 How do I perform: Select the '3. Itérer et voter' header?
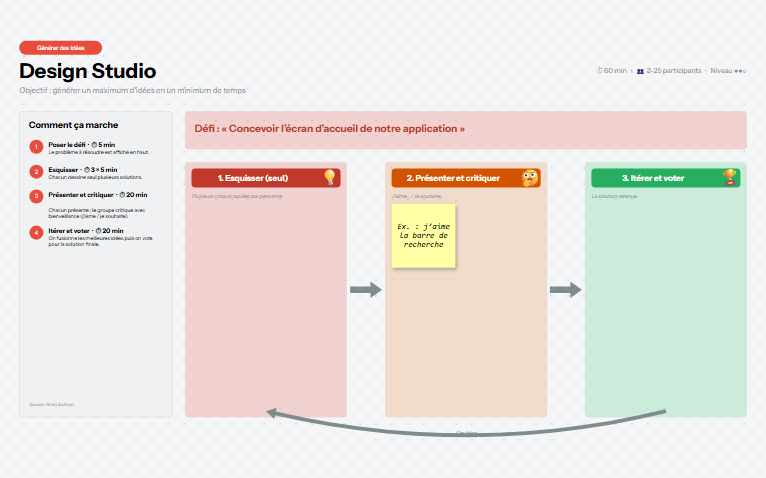(665, 178)
